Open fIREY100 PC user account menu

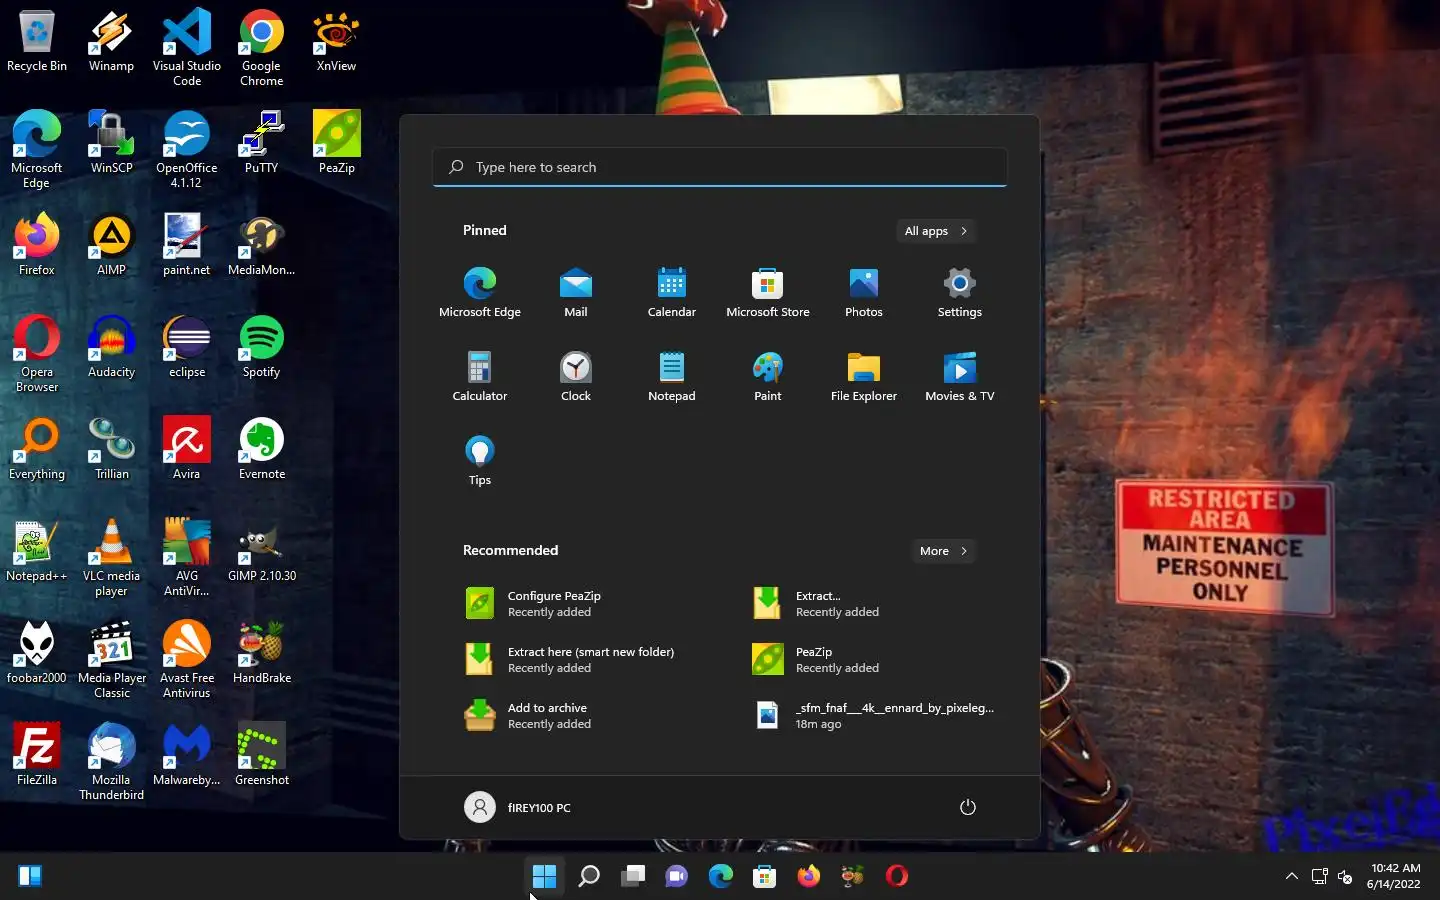pos(518,807)
